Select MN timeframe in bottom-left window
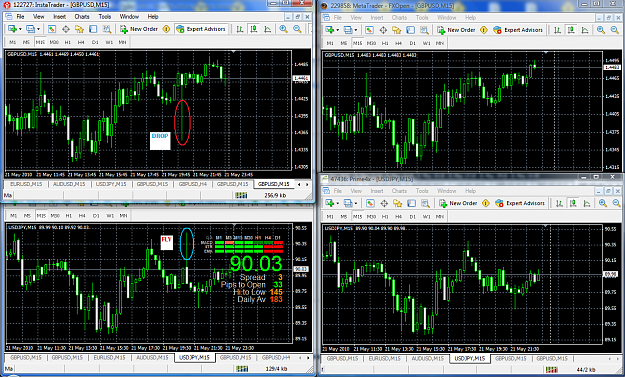Screen dimensions: 625x377 pos(123,215)
